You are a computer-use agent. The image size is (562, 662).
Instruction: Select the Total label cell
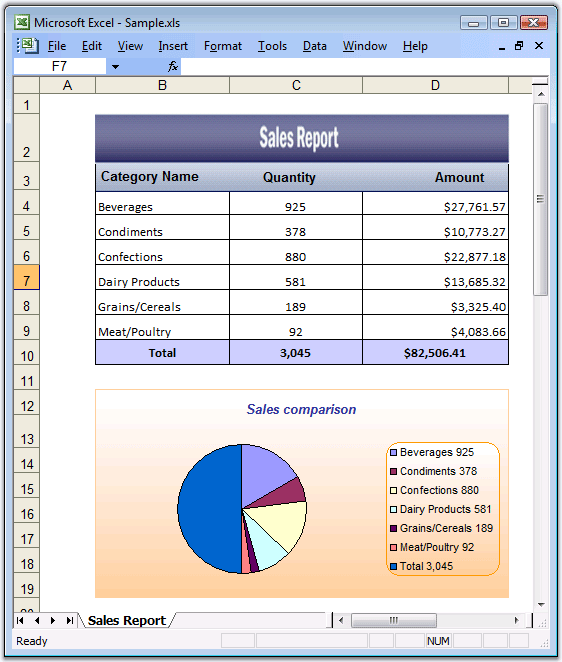[163, 353]
